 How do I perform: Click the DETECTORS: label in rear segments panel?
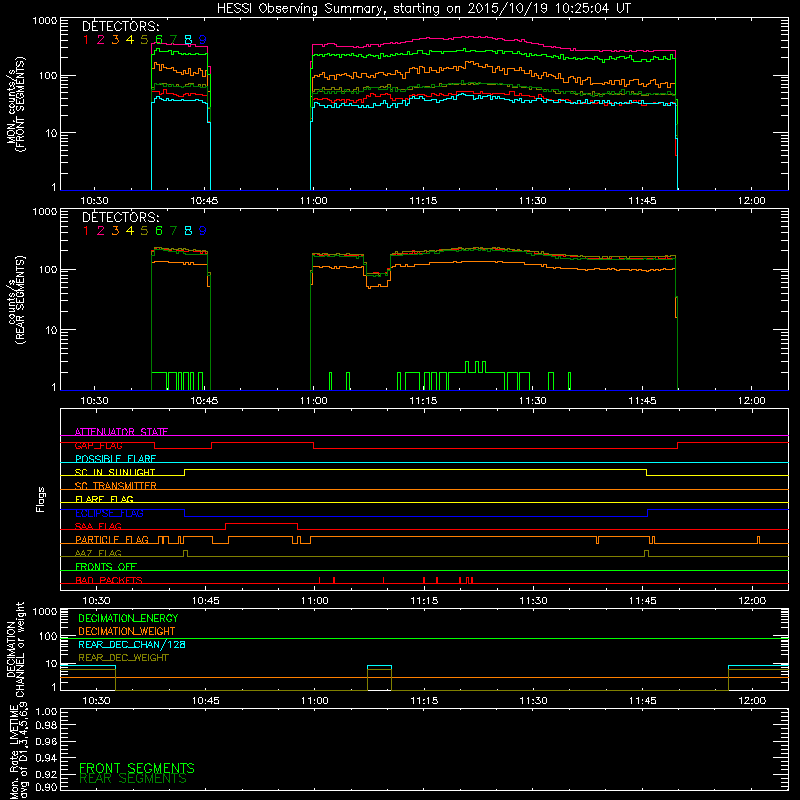tap(120, 217)
